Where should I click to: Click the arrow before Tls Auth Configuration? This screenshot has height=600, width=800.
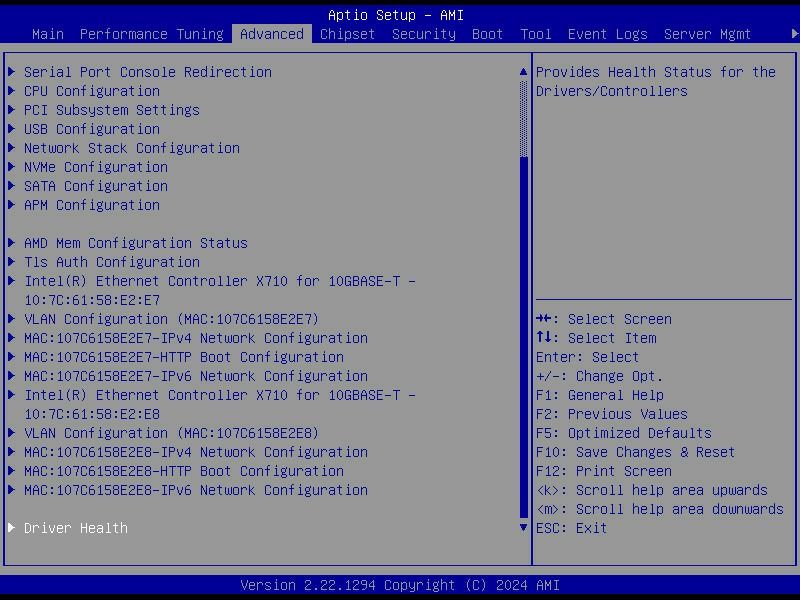point(12,262)
